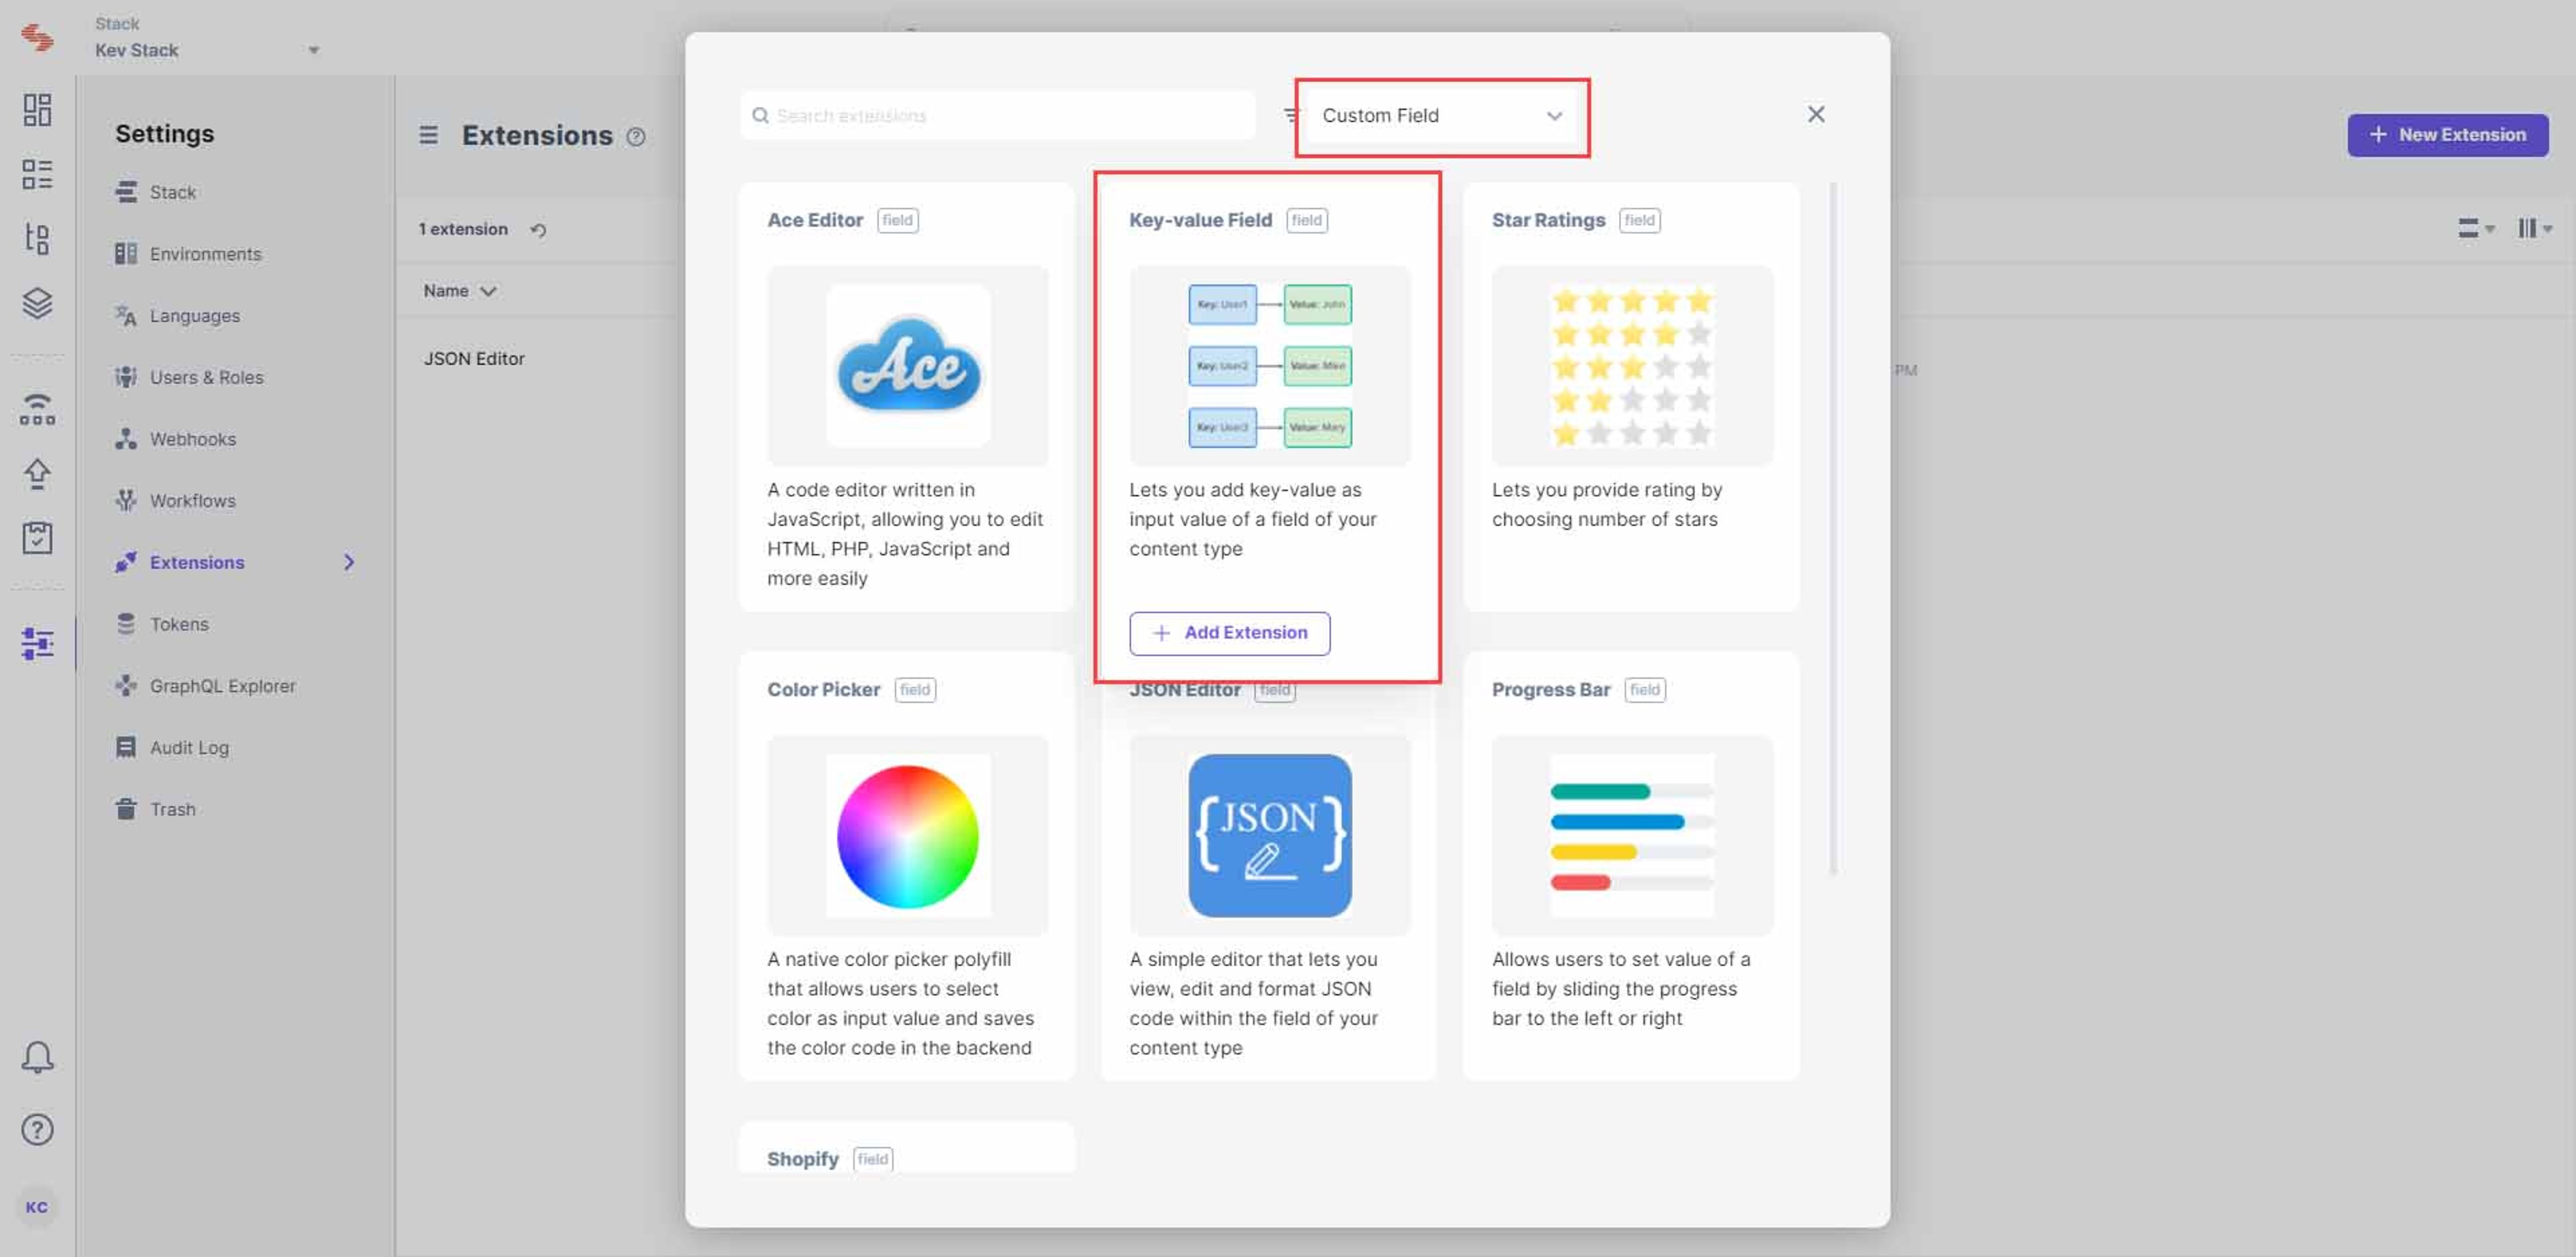2576x1257 pixels.
Task: Open the row density view dropdown
Action: pos(2476,229)
